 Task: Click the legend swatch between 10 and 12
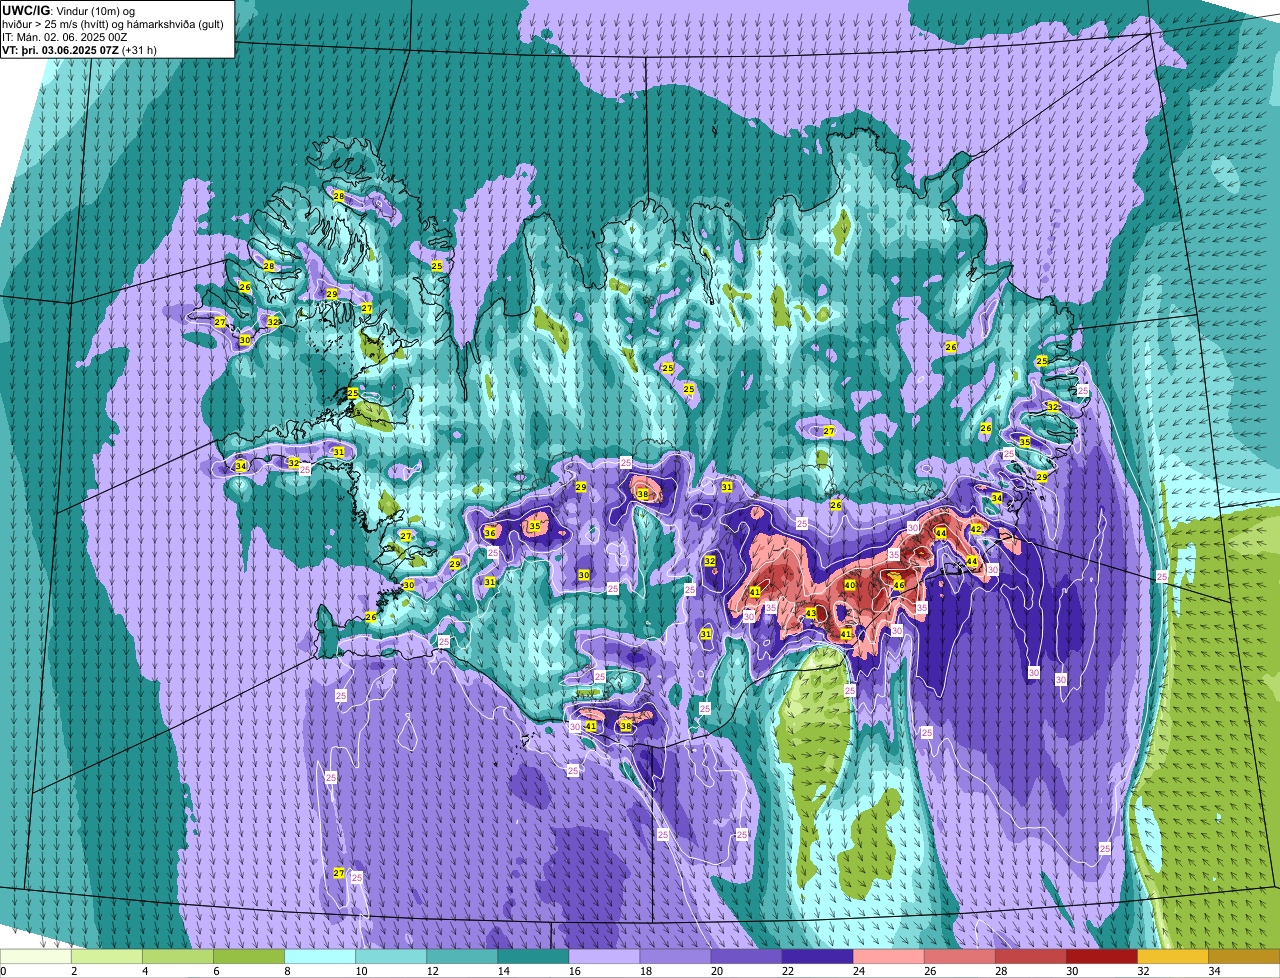[391, 957]
